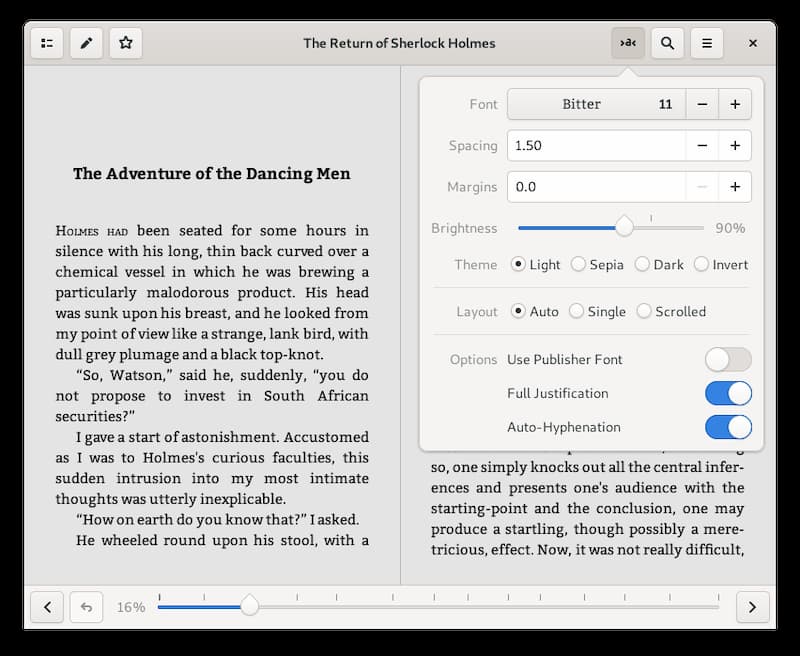
Task: Increase font size with plus button
Action: tap(735, 104)
